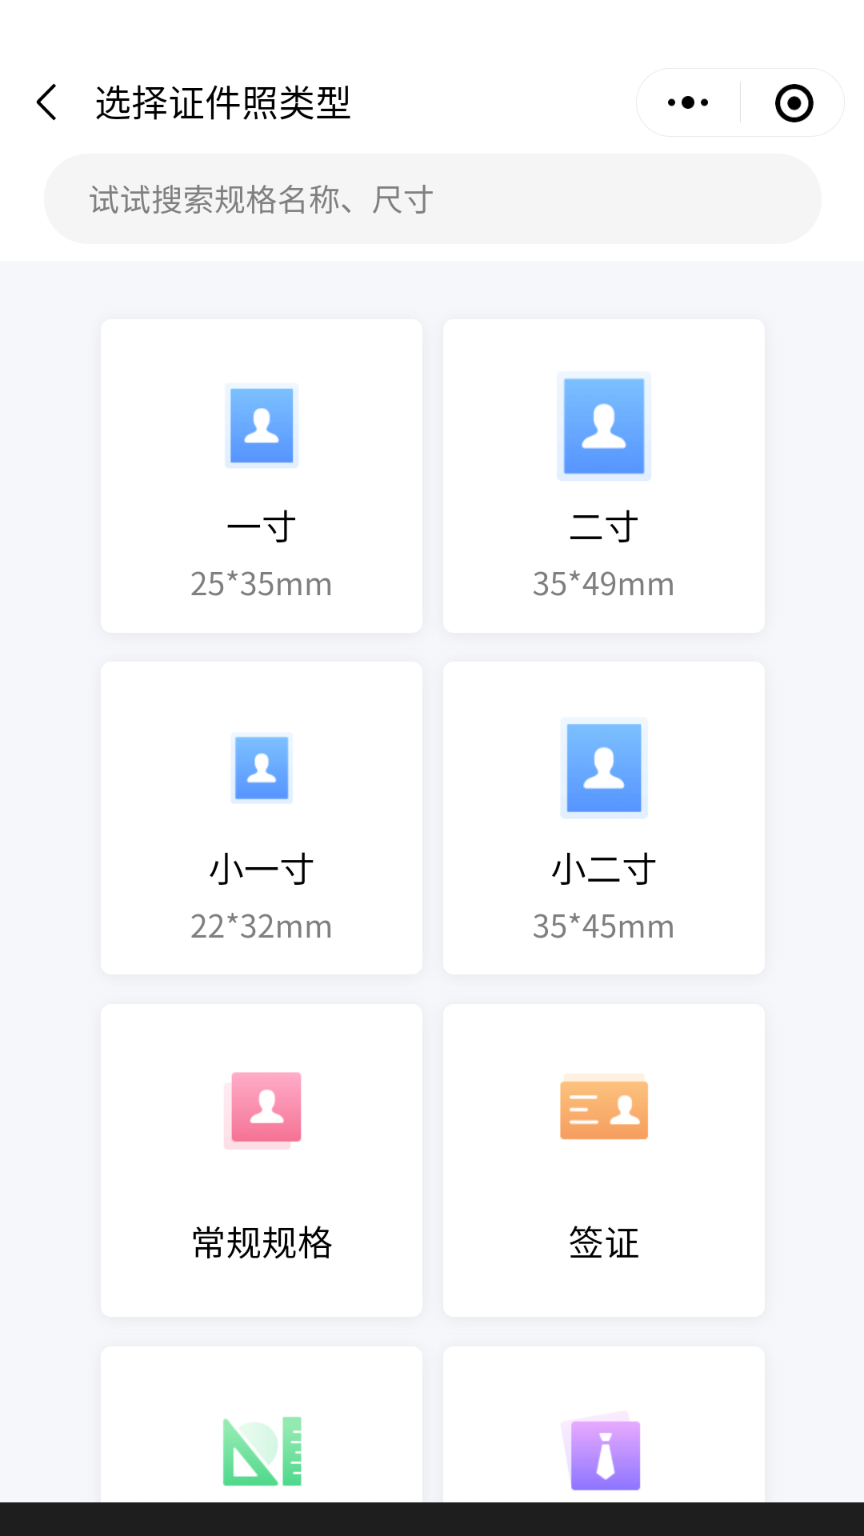Pick the 小二寸 size title

[604, 870]
